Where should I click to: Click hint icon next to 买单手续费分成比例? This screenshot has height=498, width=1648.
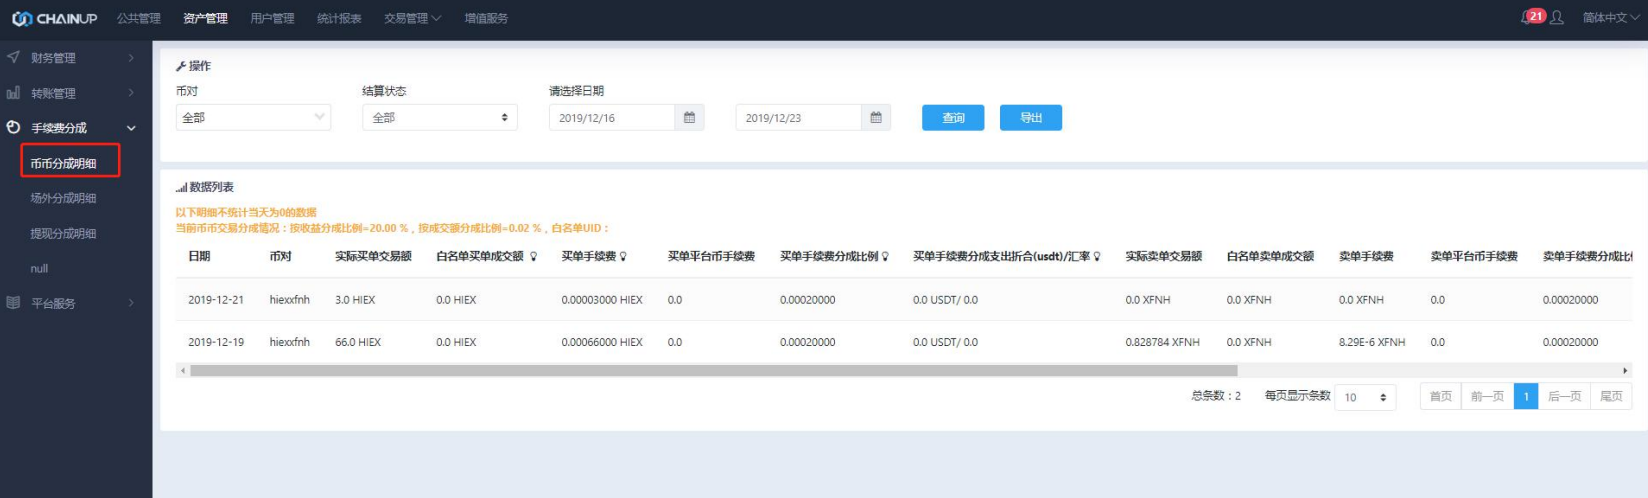point(885,257)
